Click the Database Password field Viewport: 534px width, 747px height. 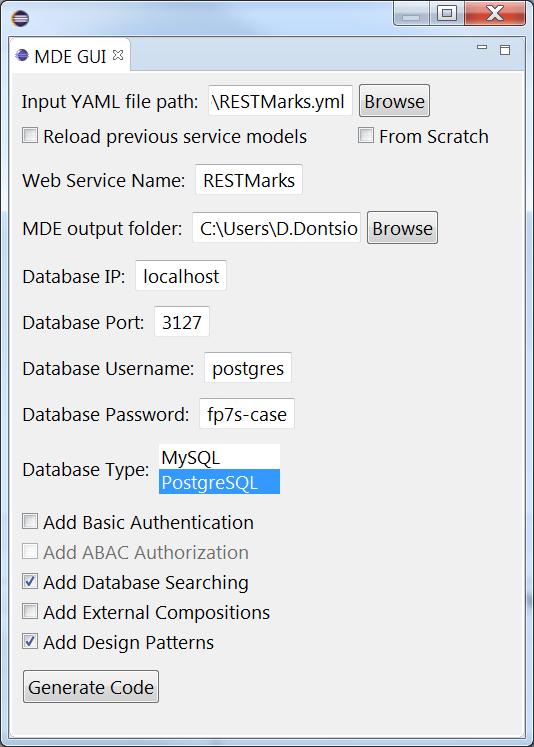click(x=247, y=414)
